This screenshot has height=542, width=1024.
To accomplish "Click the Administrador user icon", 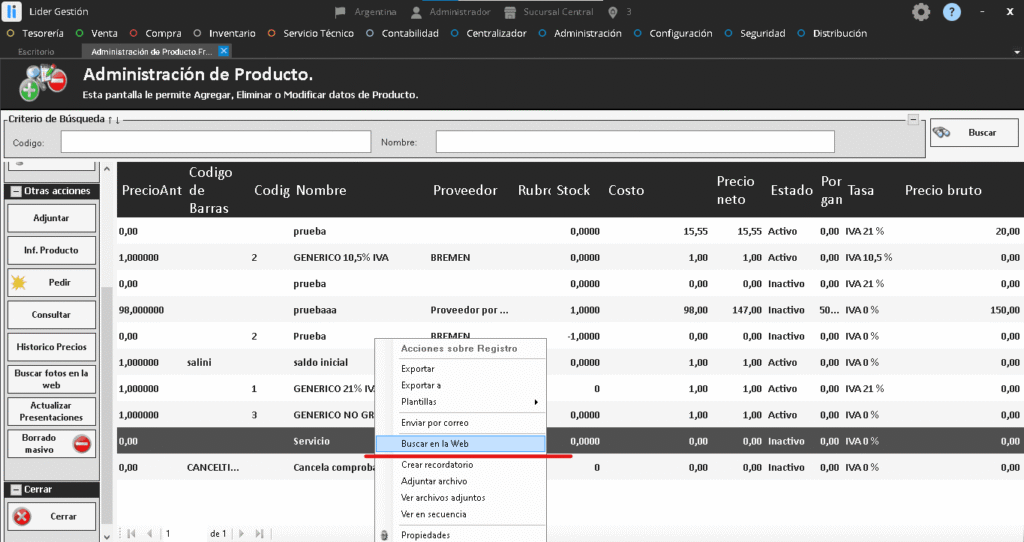I will point(417,13).
